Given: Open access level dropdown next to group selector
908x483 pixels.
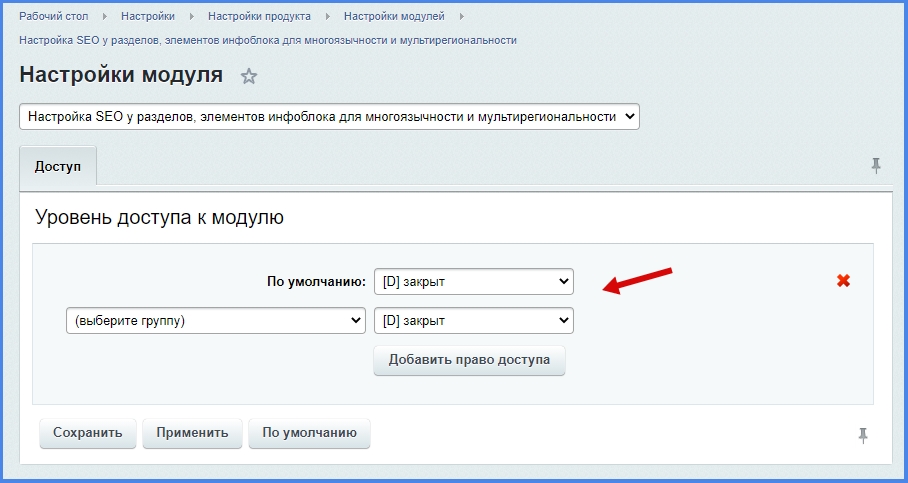Looking at the screenshot, I should (x=473, y=321).
